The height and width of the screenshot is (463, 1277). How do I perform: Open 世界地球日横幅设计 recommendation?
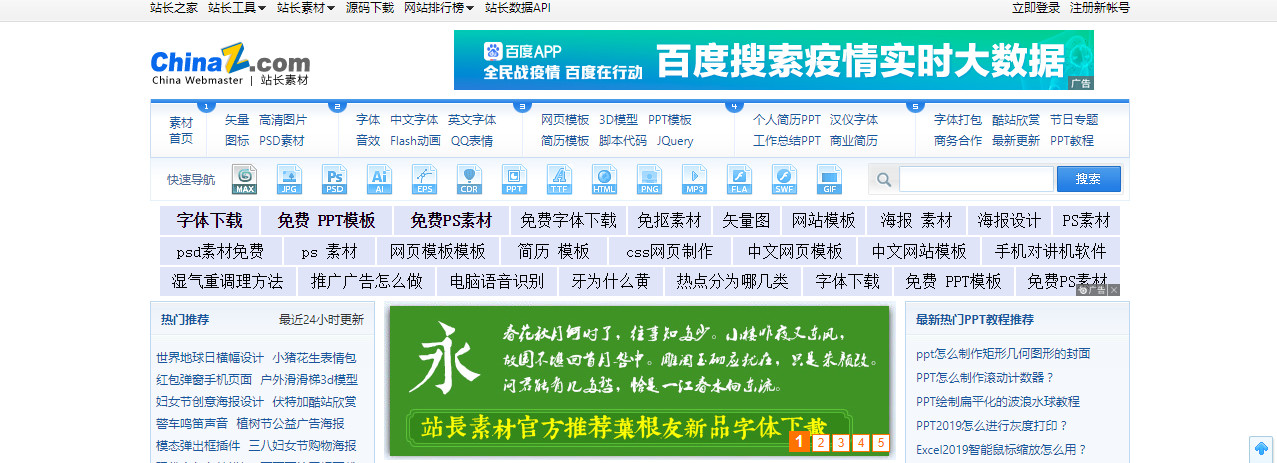point(210,358)
